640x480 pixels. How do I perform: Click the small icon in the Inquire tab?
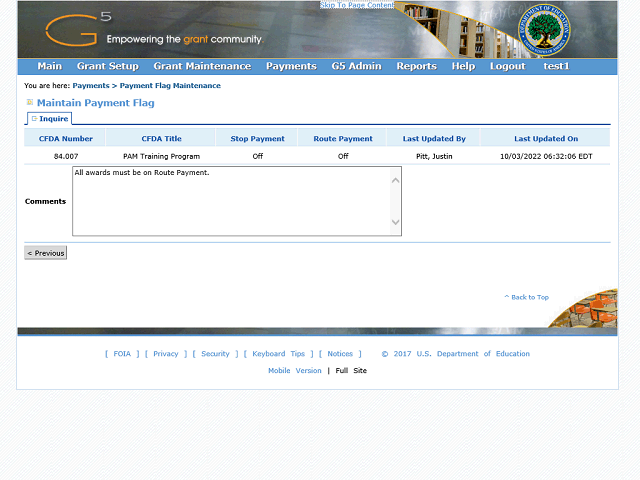click(x=34, y=118)
